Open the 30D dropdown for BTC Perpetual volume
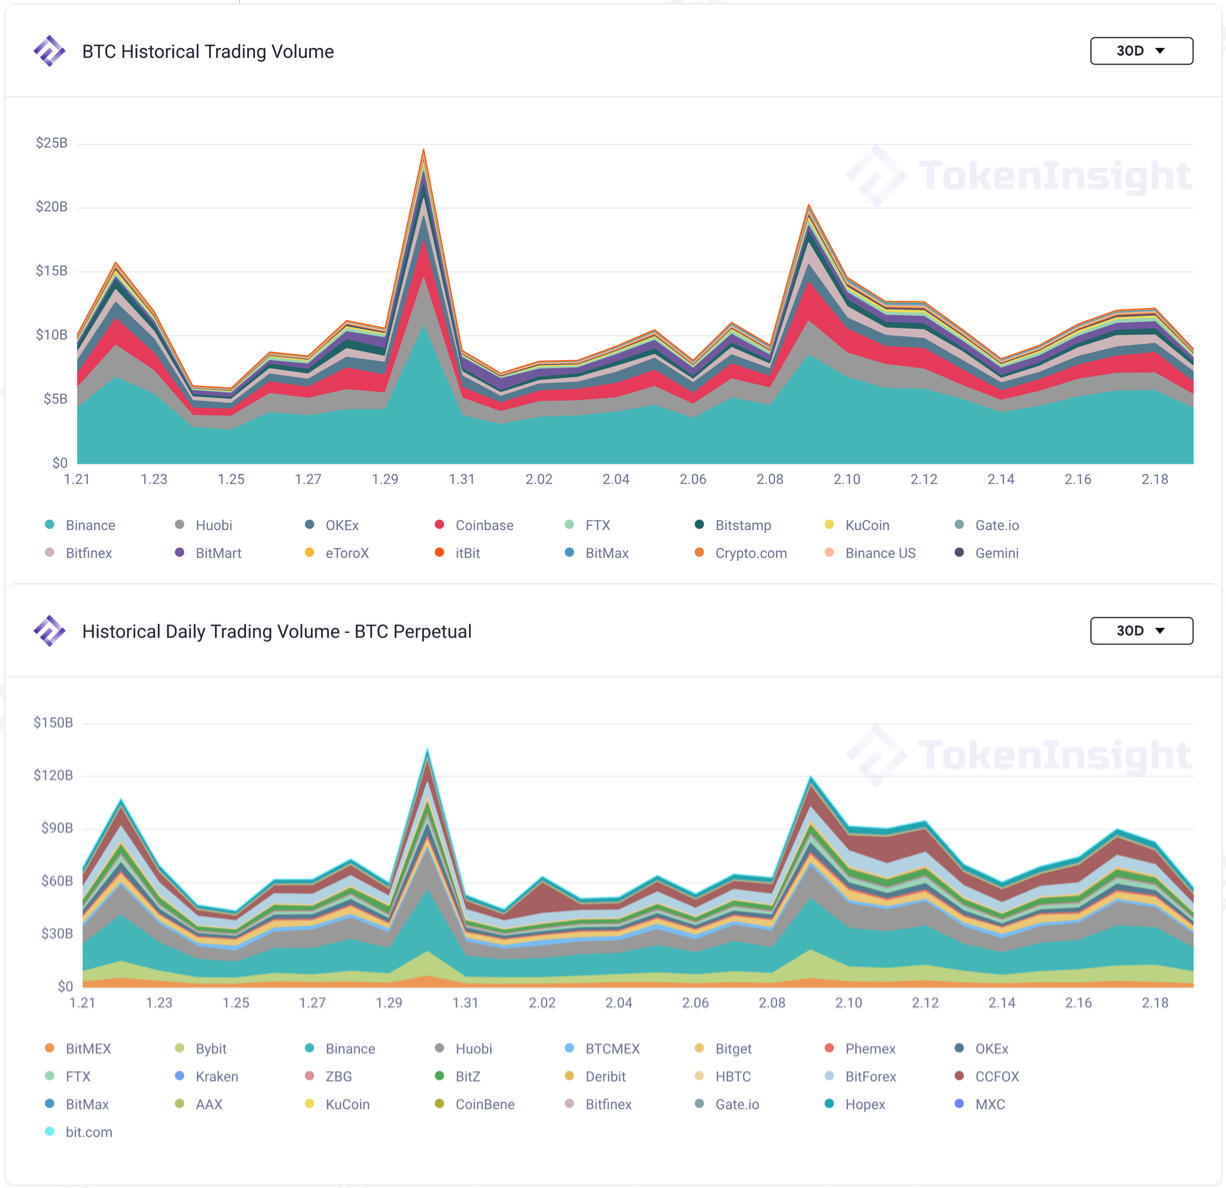 point(1141,631)
